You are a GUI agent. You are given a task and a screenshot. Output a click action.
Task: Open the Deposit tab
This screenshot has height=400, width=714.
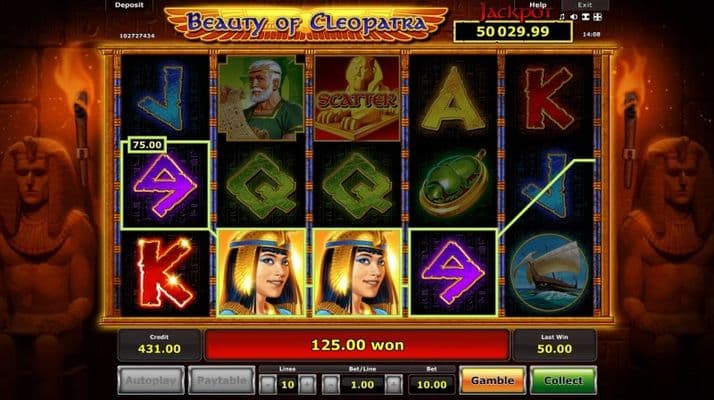pyautogui.click(x=129, y=5)
